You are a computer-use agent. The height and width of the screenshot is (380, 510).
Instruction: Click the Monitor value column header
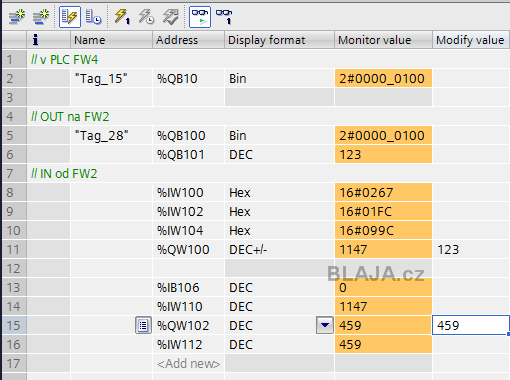383,40
